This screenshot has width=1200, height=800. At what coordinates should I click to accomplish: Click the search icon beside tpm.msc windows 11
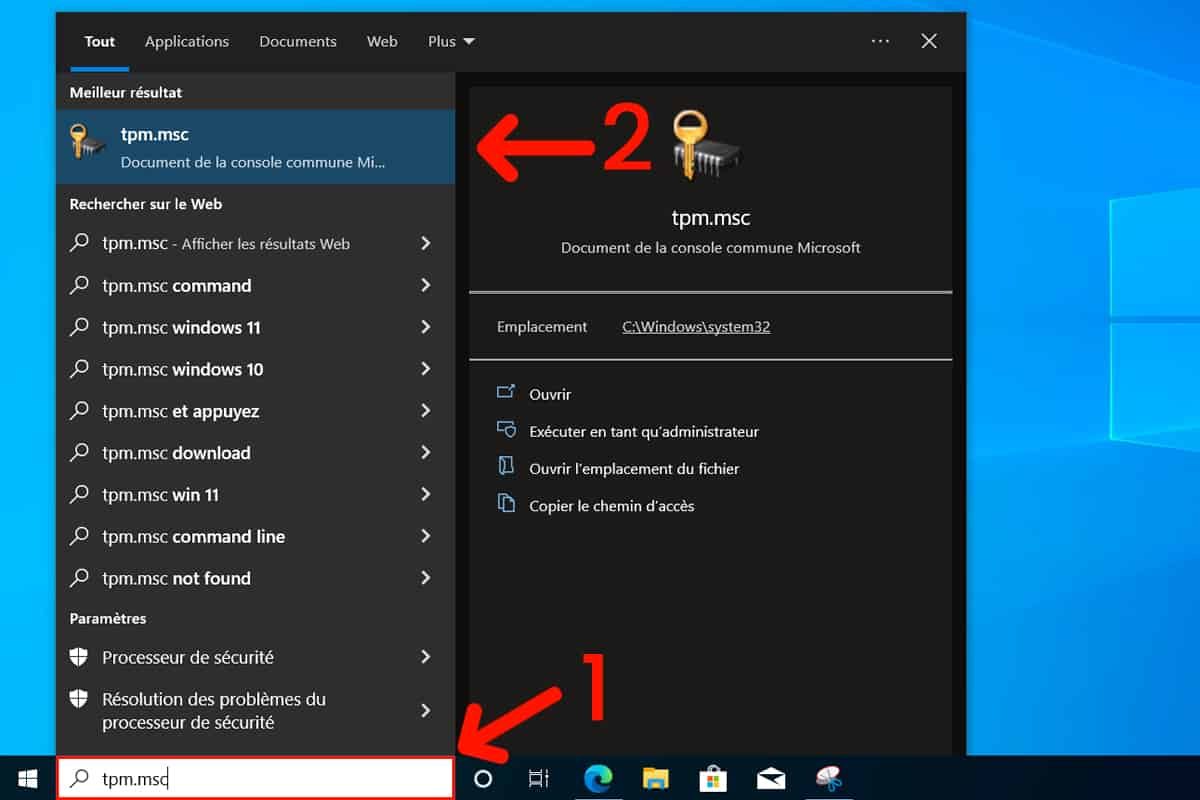click(79, 327)
